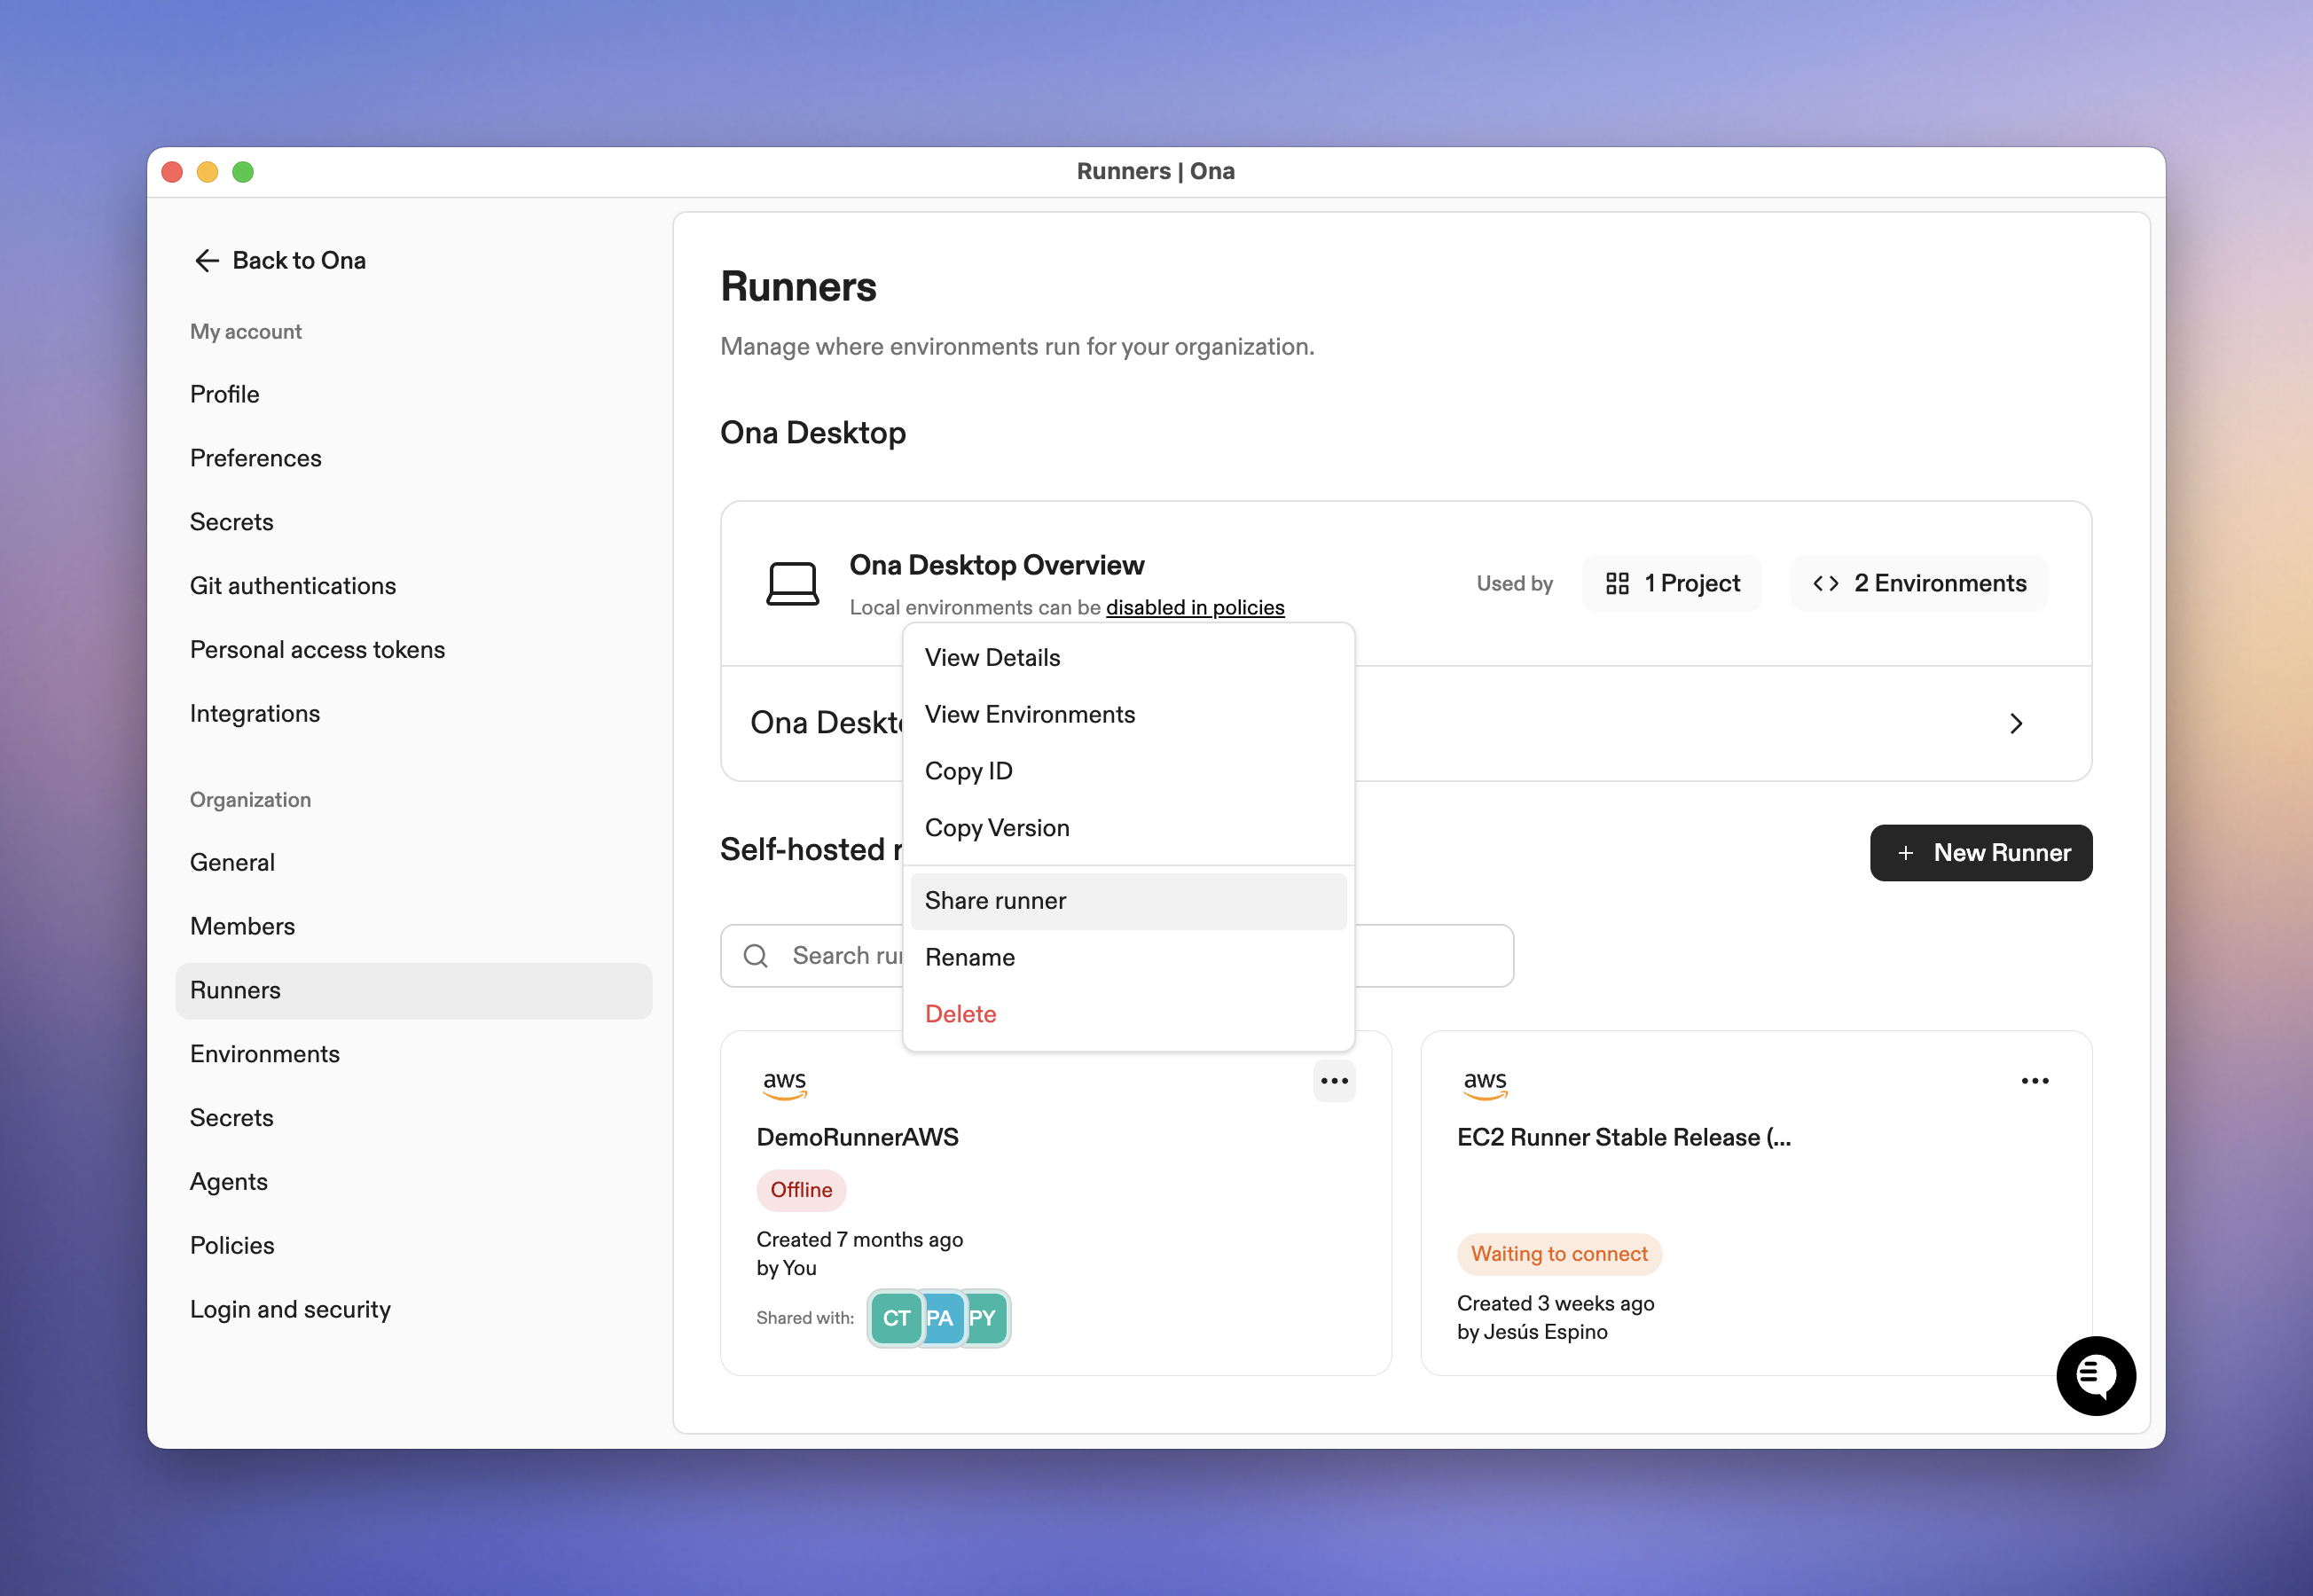The image size is (2313, 1596).
Task: Click the New Runner button
Action: click(x=1980, y=853)
